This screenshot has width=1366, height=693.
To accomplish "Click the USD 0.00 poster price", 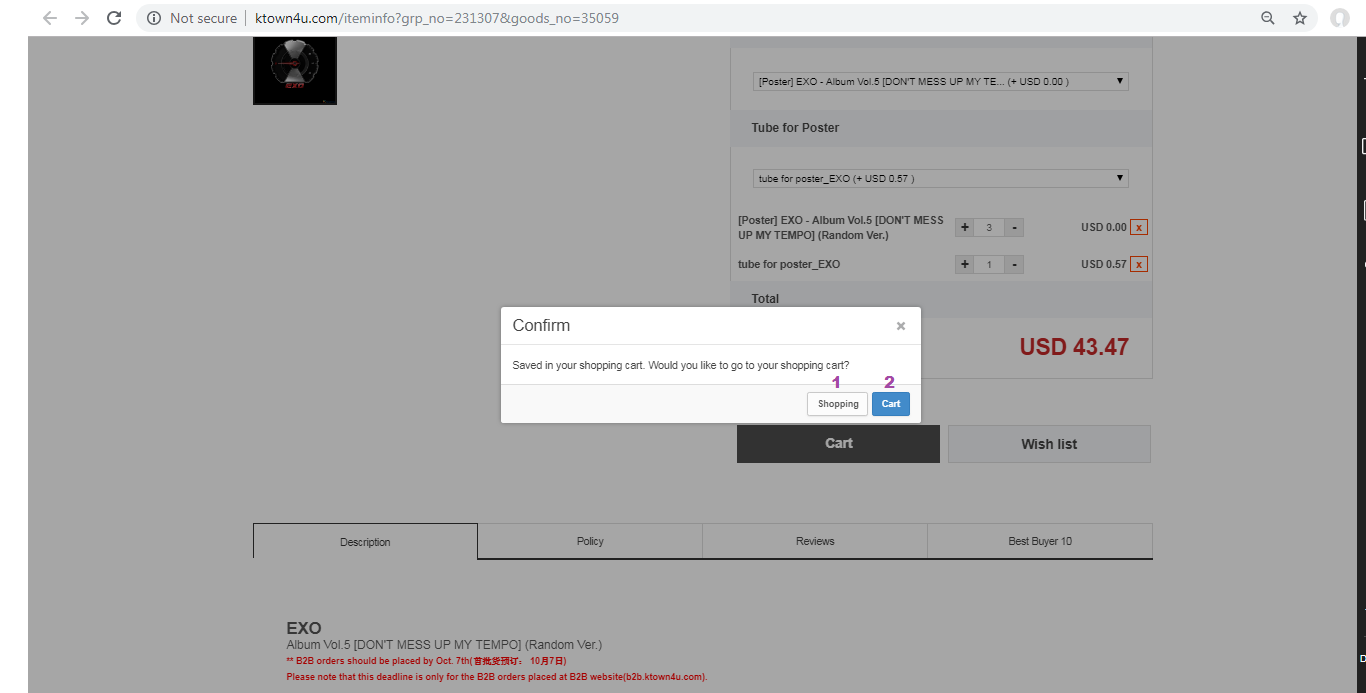I will pyautogui.click(x=1103, y=227).
